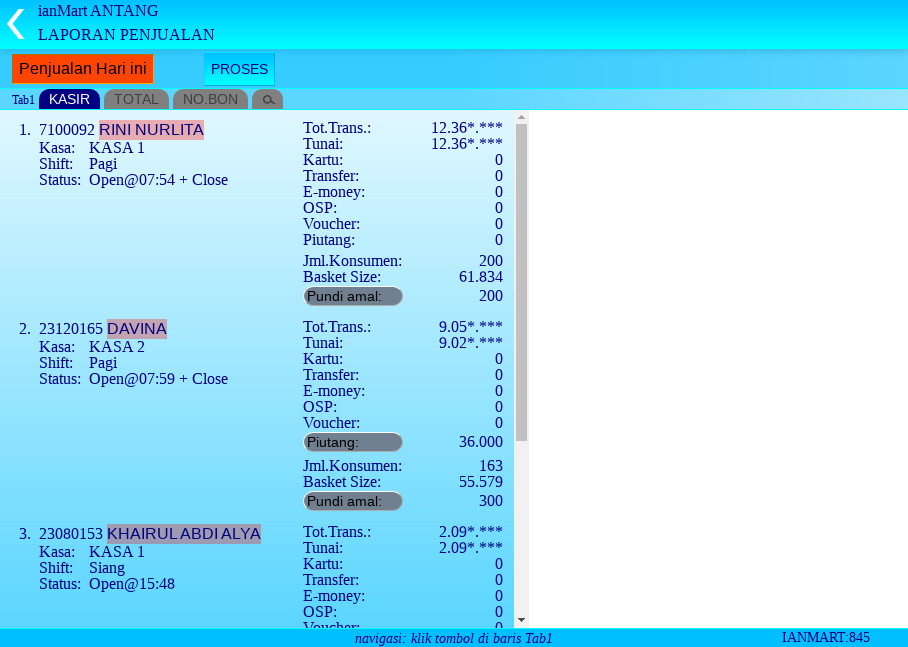Select cashier name KHAIRUL ABDI ALYA
Viewport: 908px width, 647px height.
click(184, 534)
